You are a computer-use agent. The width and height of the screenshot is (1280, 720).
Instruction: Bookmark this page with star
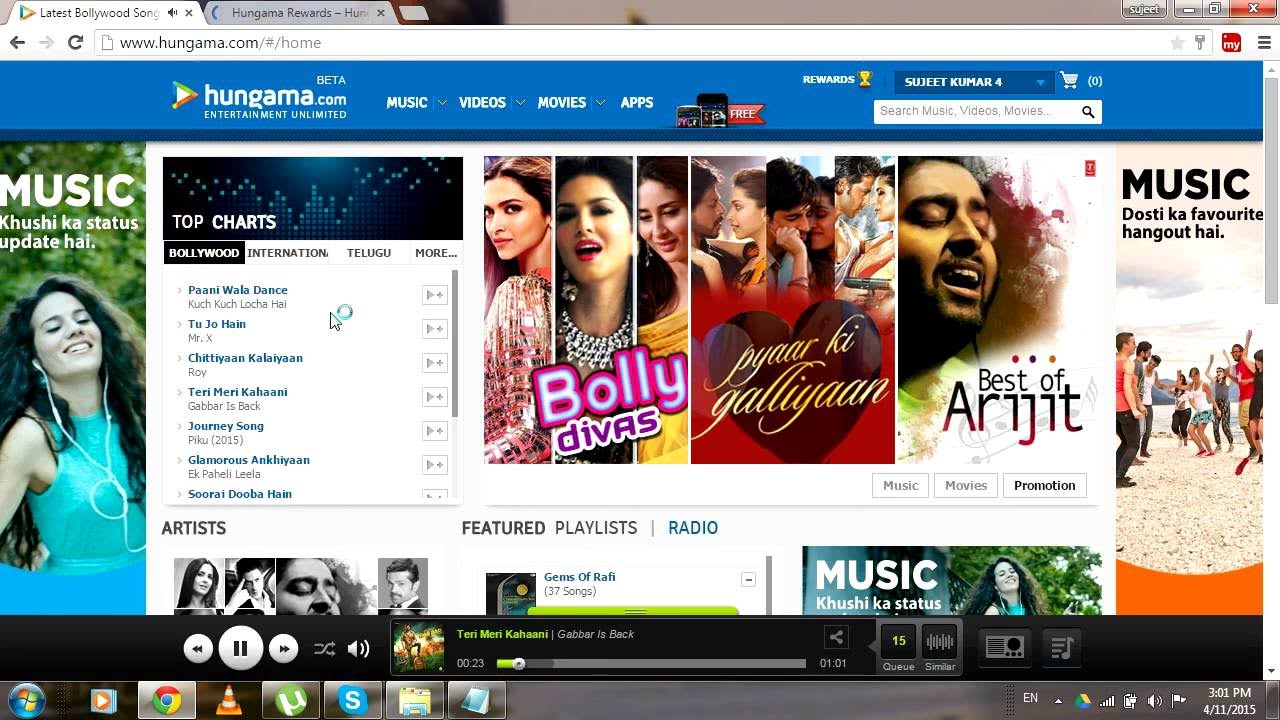[1177, 43]
